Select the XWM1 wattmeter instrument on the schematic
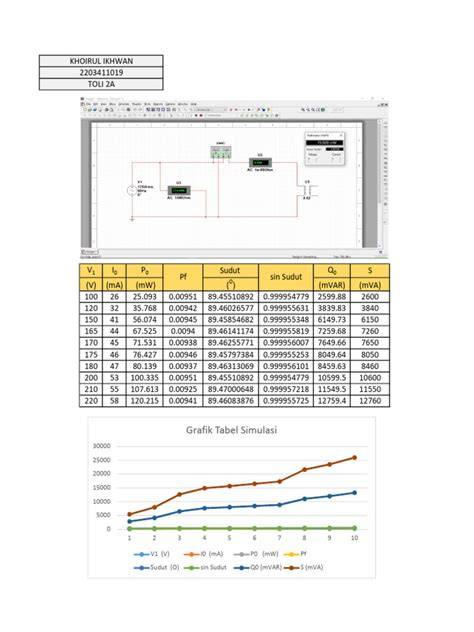474x632 pixels. pyautogui.click(x=220, y=152)
